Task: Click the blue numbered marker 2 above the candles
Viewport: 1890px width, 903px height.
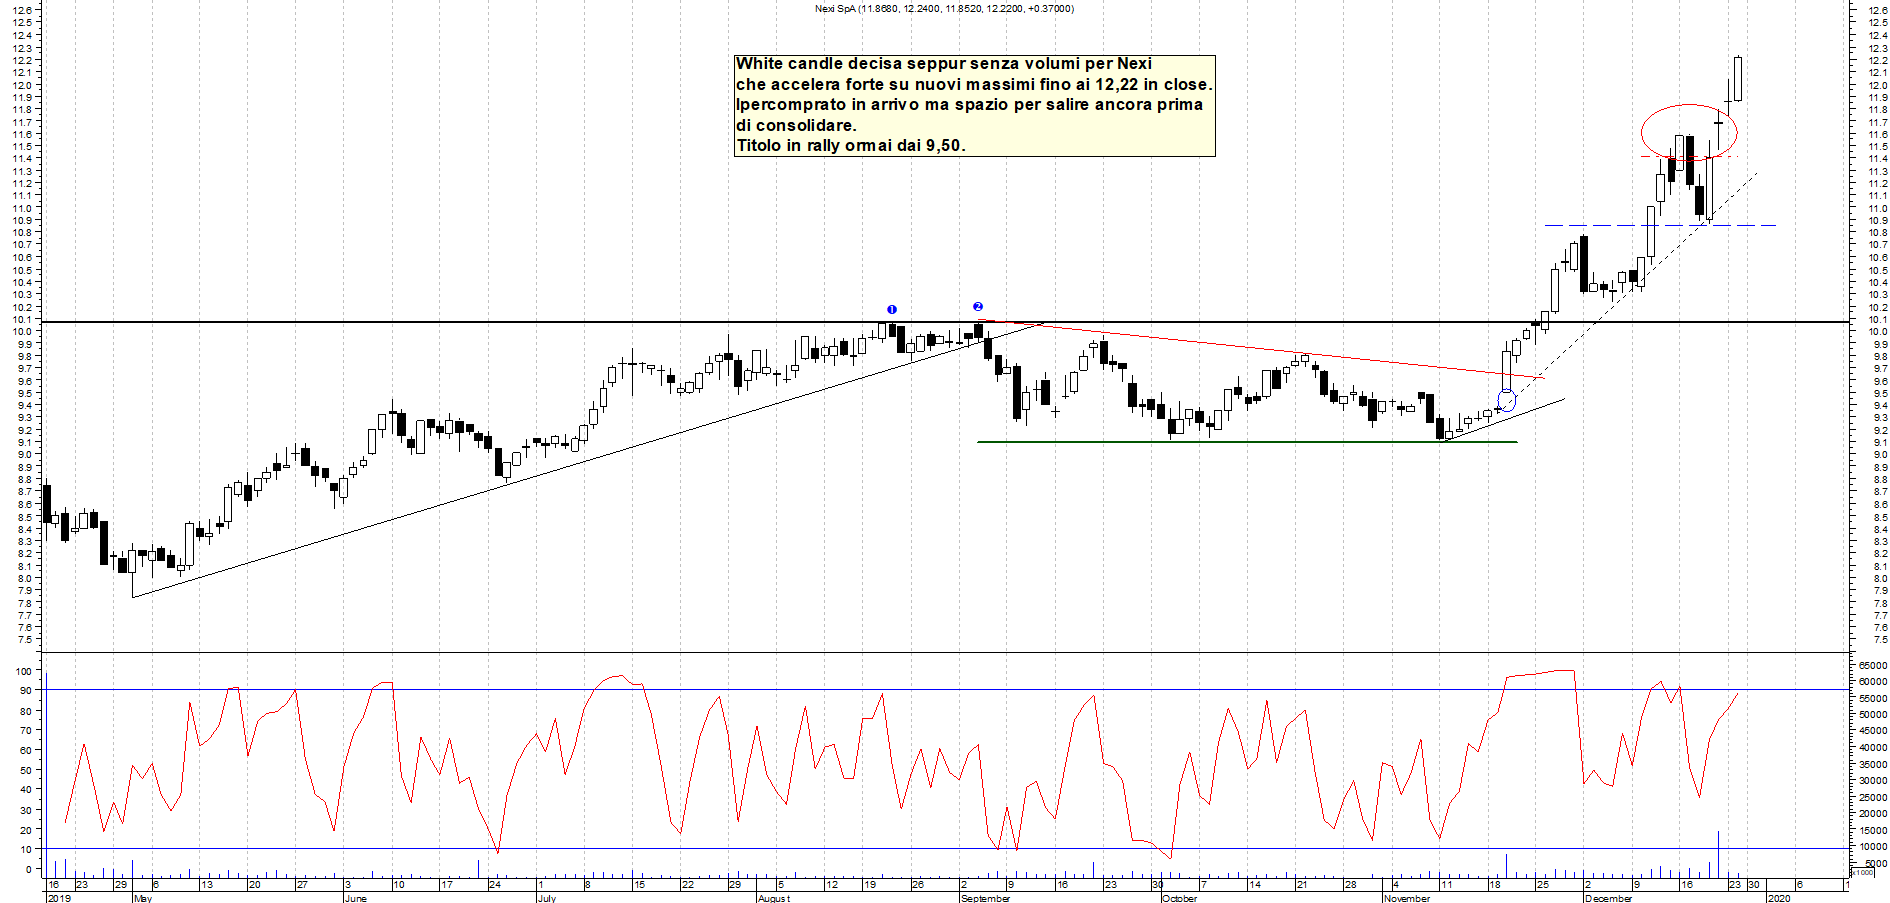Action: [x=978, y=307]
